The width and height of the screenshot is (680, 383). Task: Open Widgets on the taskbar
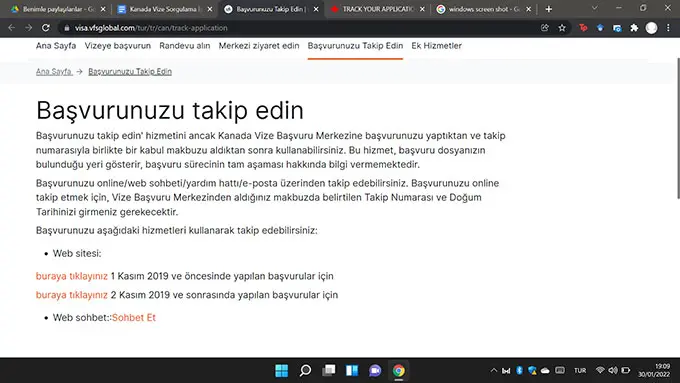[352, 371]
